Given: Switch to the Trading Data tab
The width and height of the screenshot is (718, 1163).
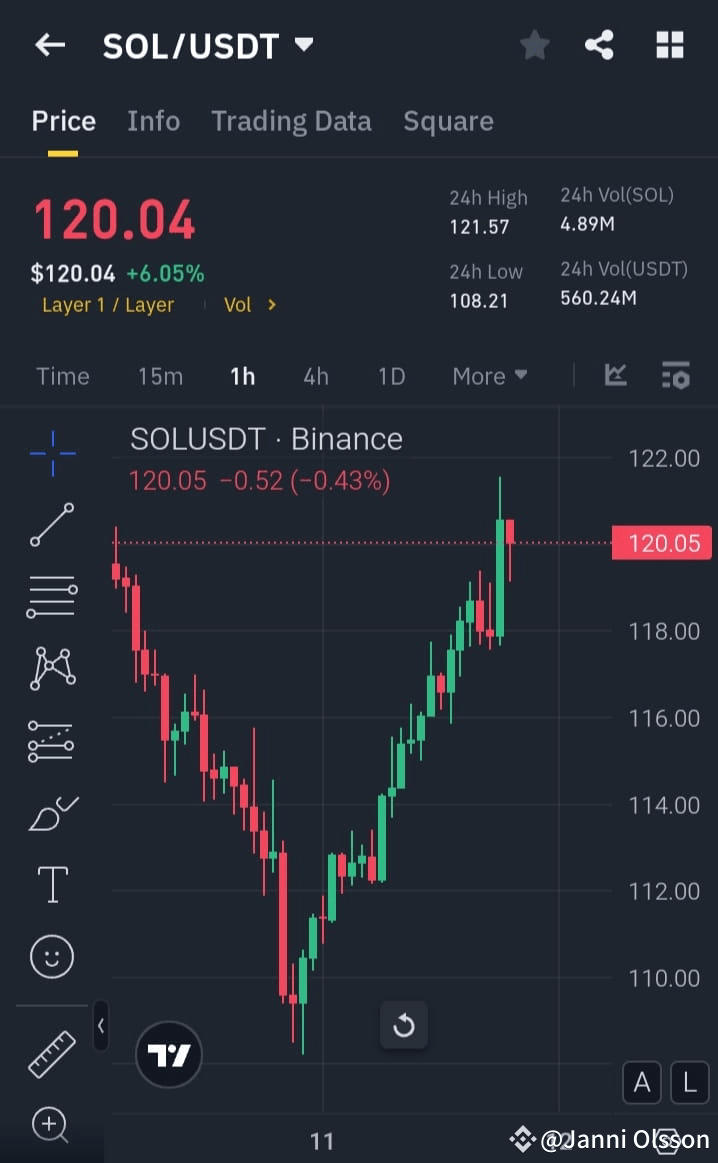Looking at the screenshot, I should point(291,120).
